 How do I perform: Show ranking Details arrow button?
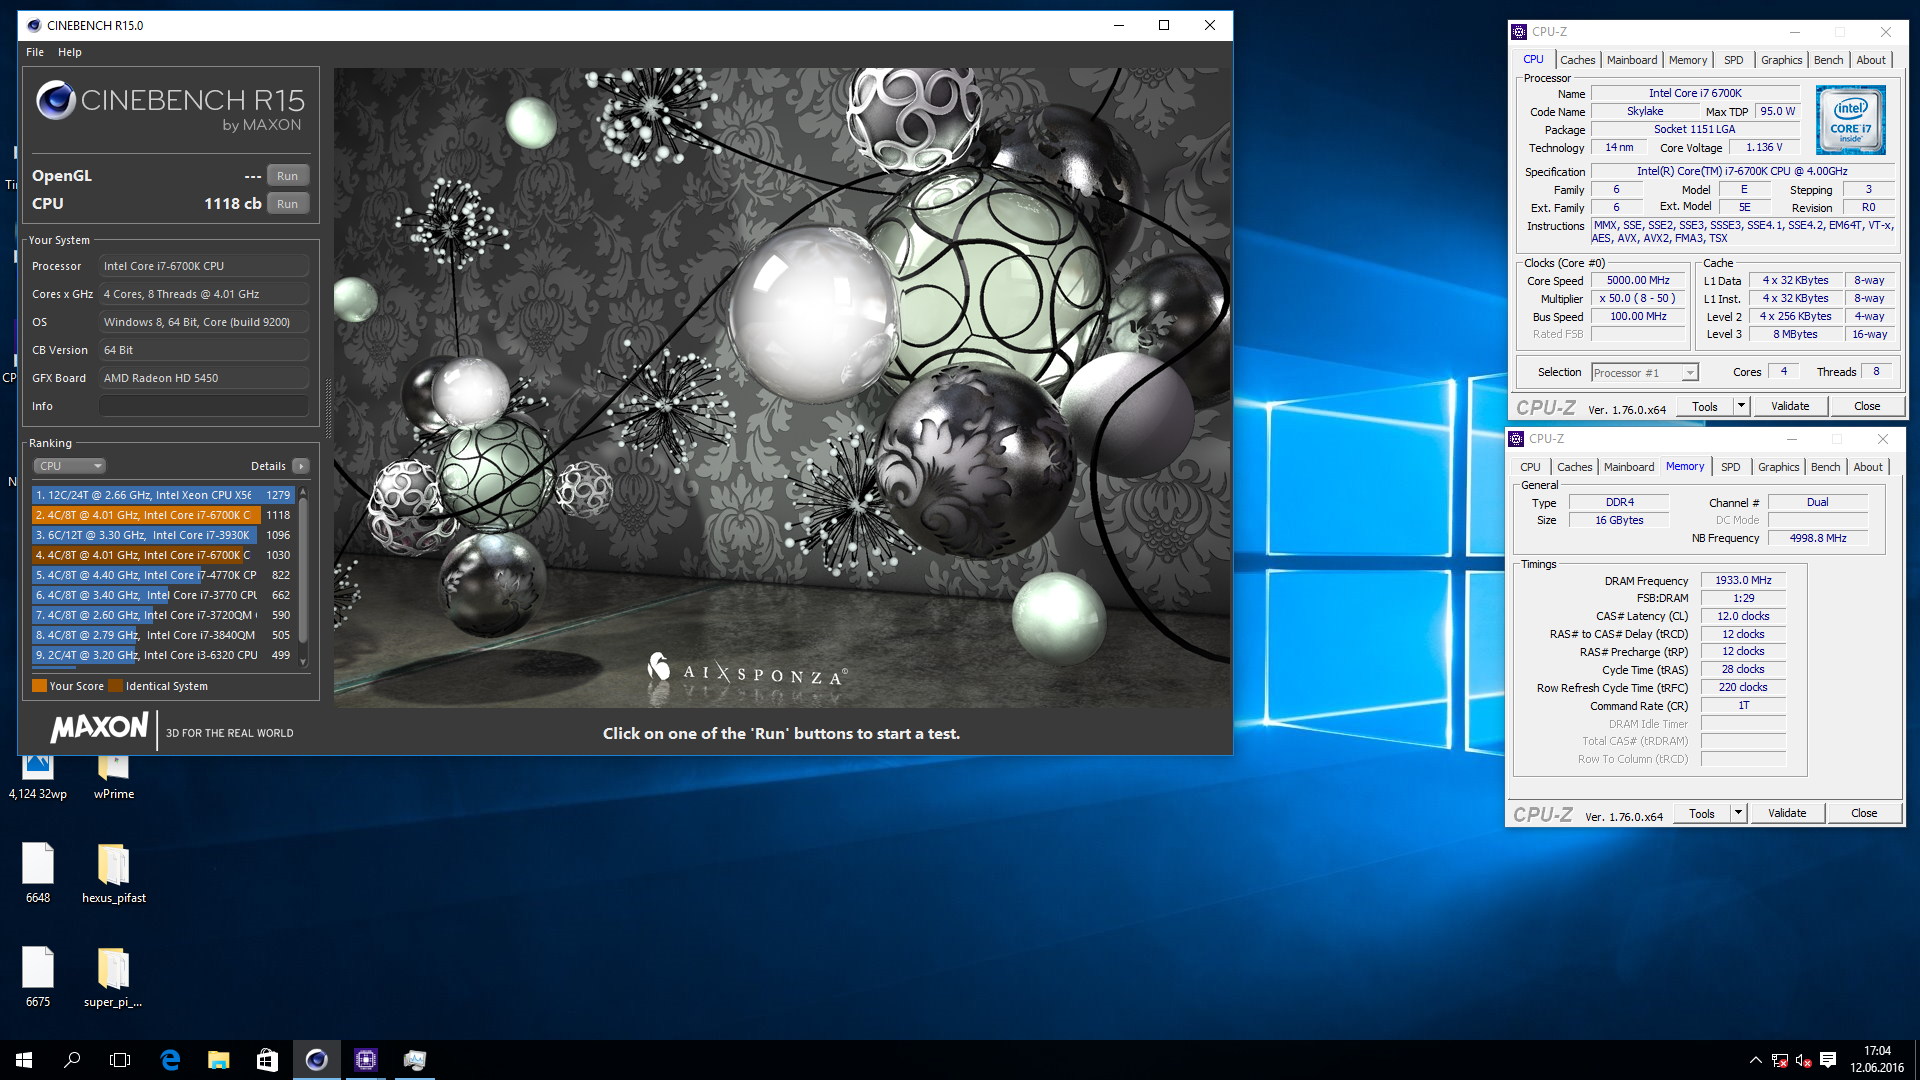coord(301,466)
